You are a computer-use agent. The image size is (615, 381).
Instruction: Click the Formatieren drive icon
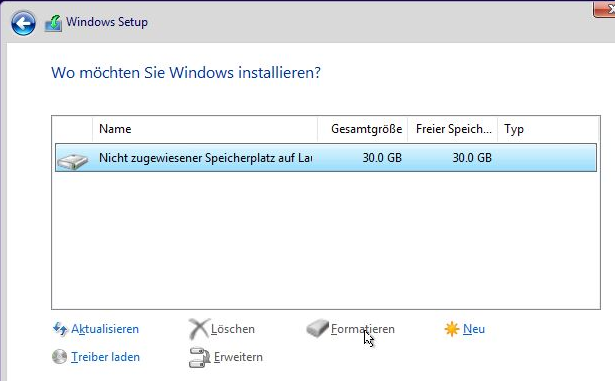317,328
